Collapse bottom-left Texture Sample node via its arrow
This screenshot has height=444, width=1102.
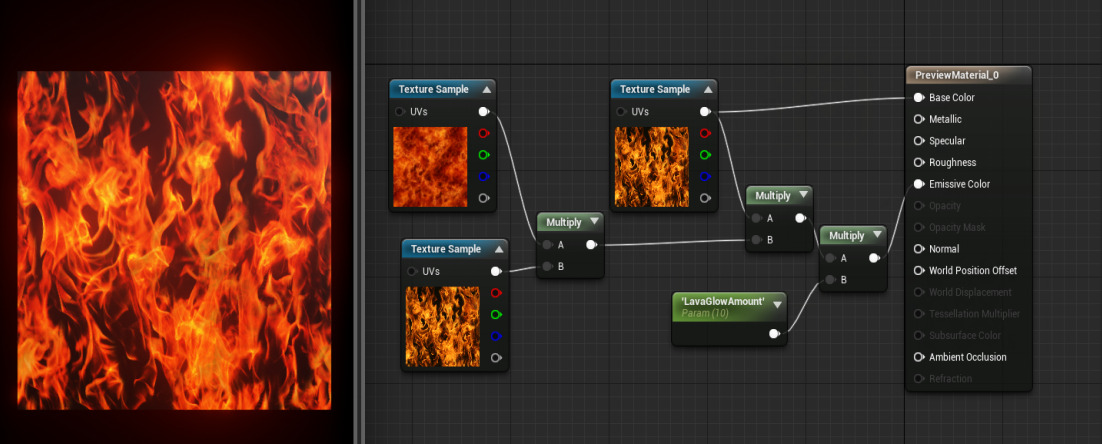coord(498,249)
